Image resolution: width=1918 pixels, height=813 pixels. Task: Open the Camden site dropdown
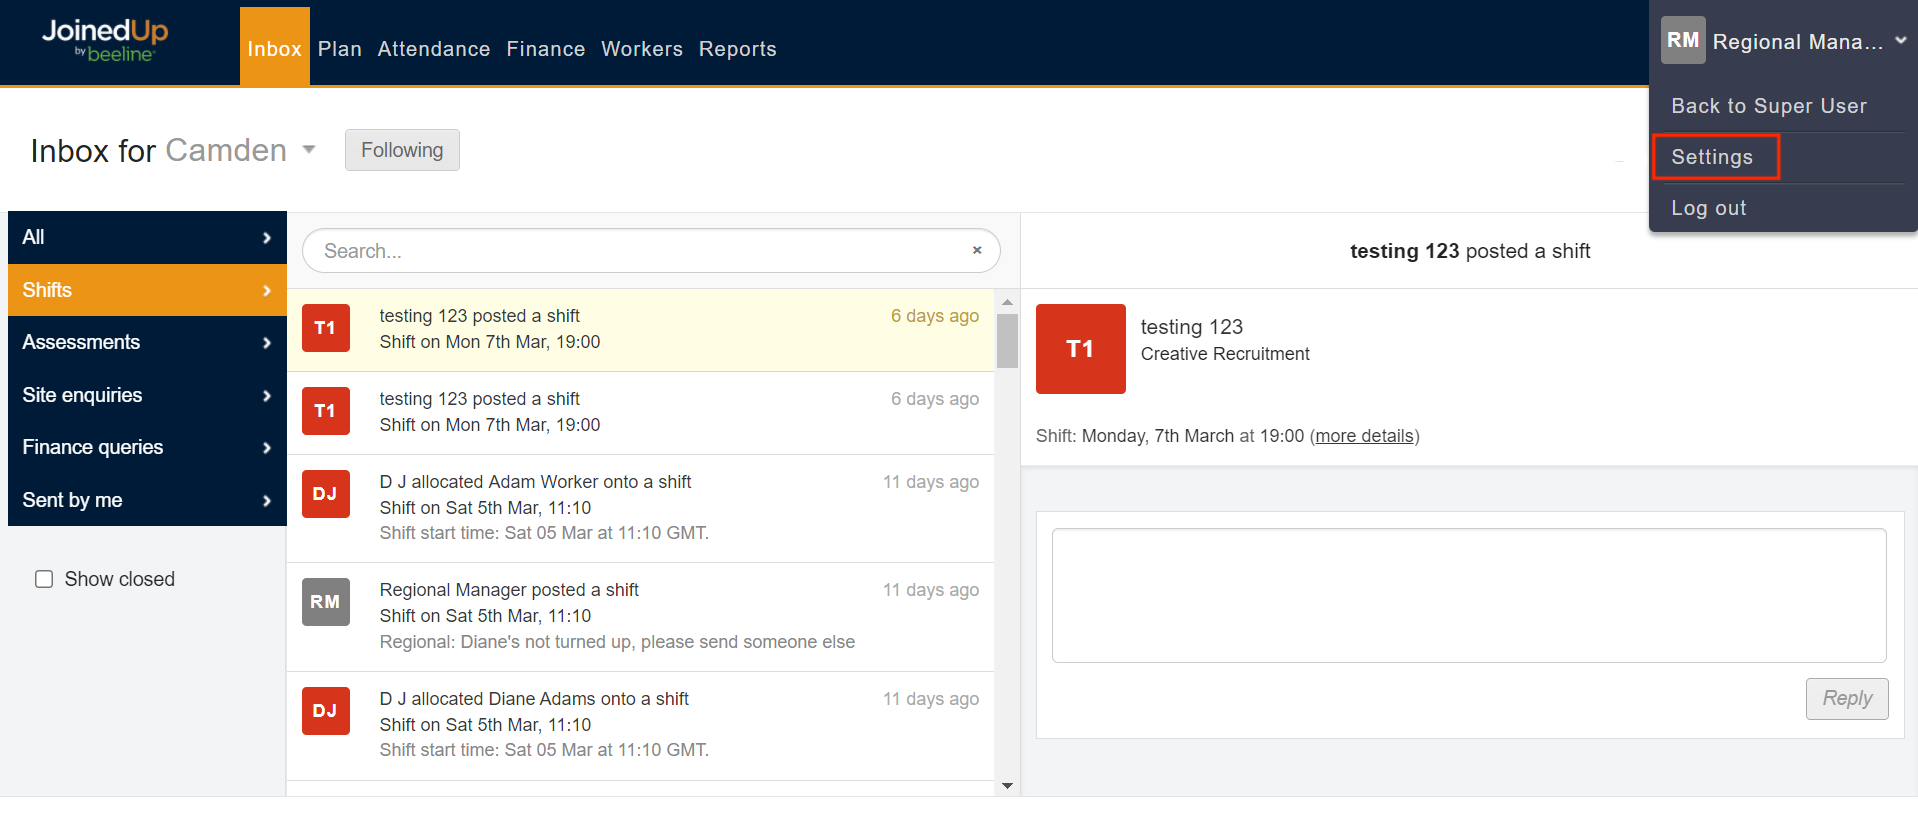point(309,150)
